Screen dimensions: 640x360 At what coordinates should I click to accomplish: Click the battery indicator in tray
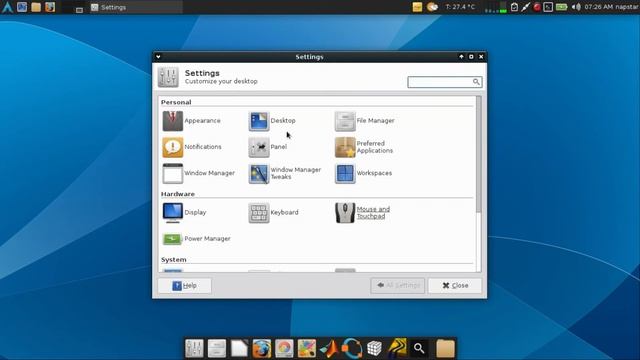[562, 7]
